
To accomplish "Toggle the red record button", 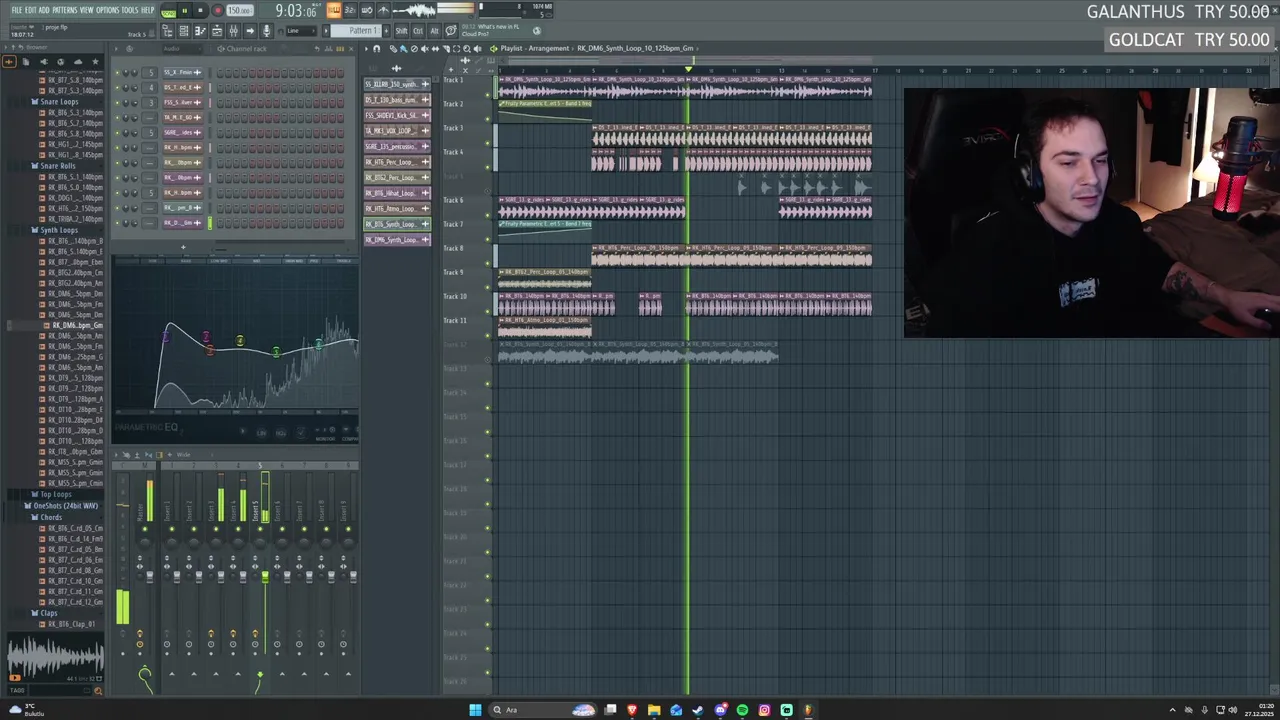I will (217, 11).
